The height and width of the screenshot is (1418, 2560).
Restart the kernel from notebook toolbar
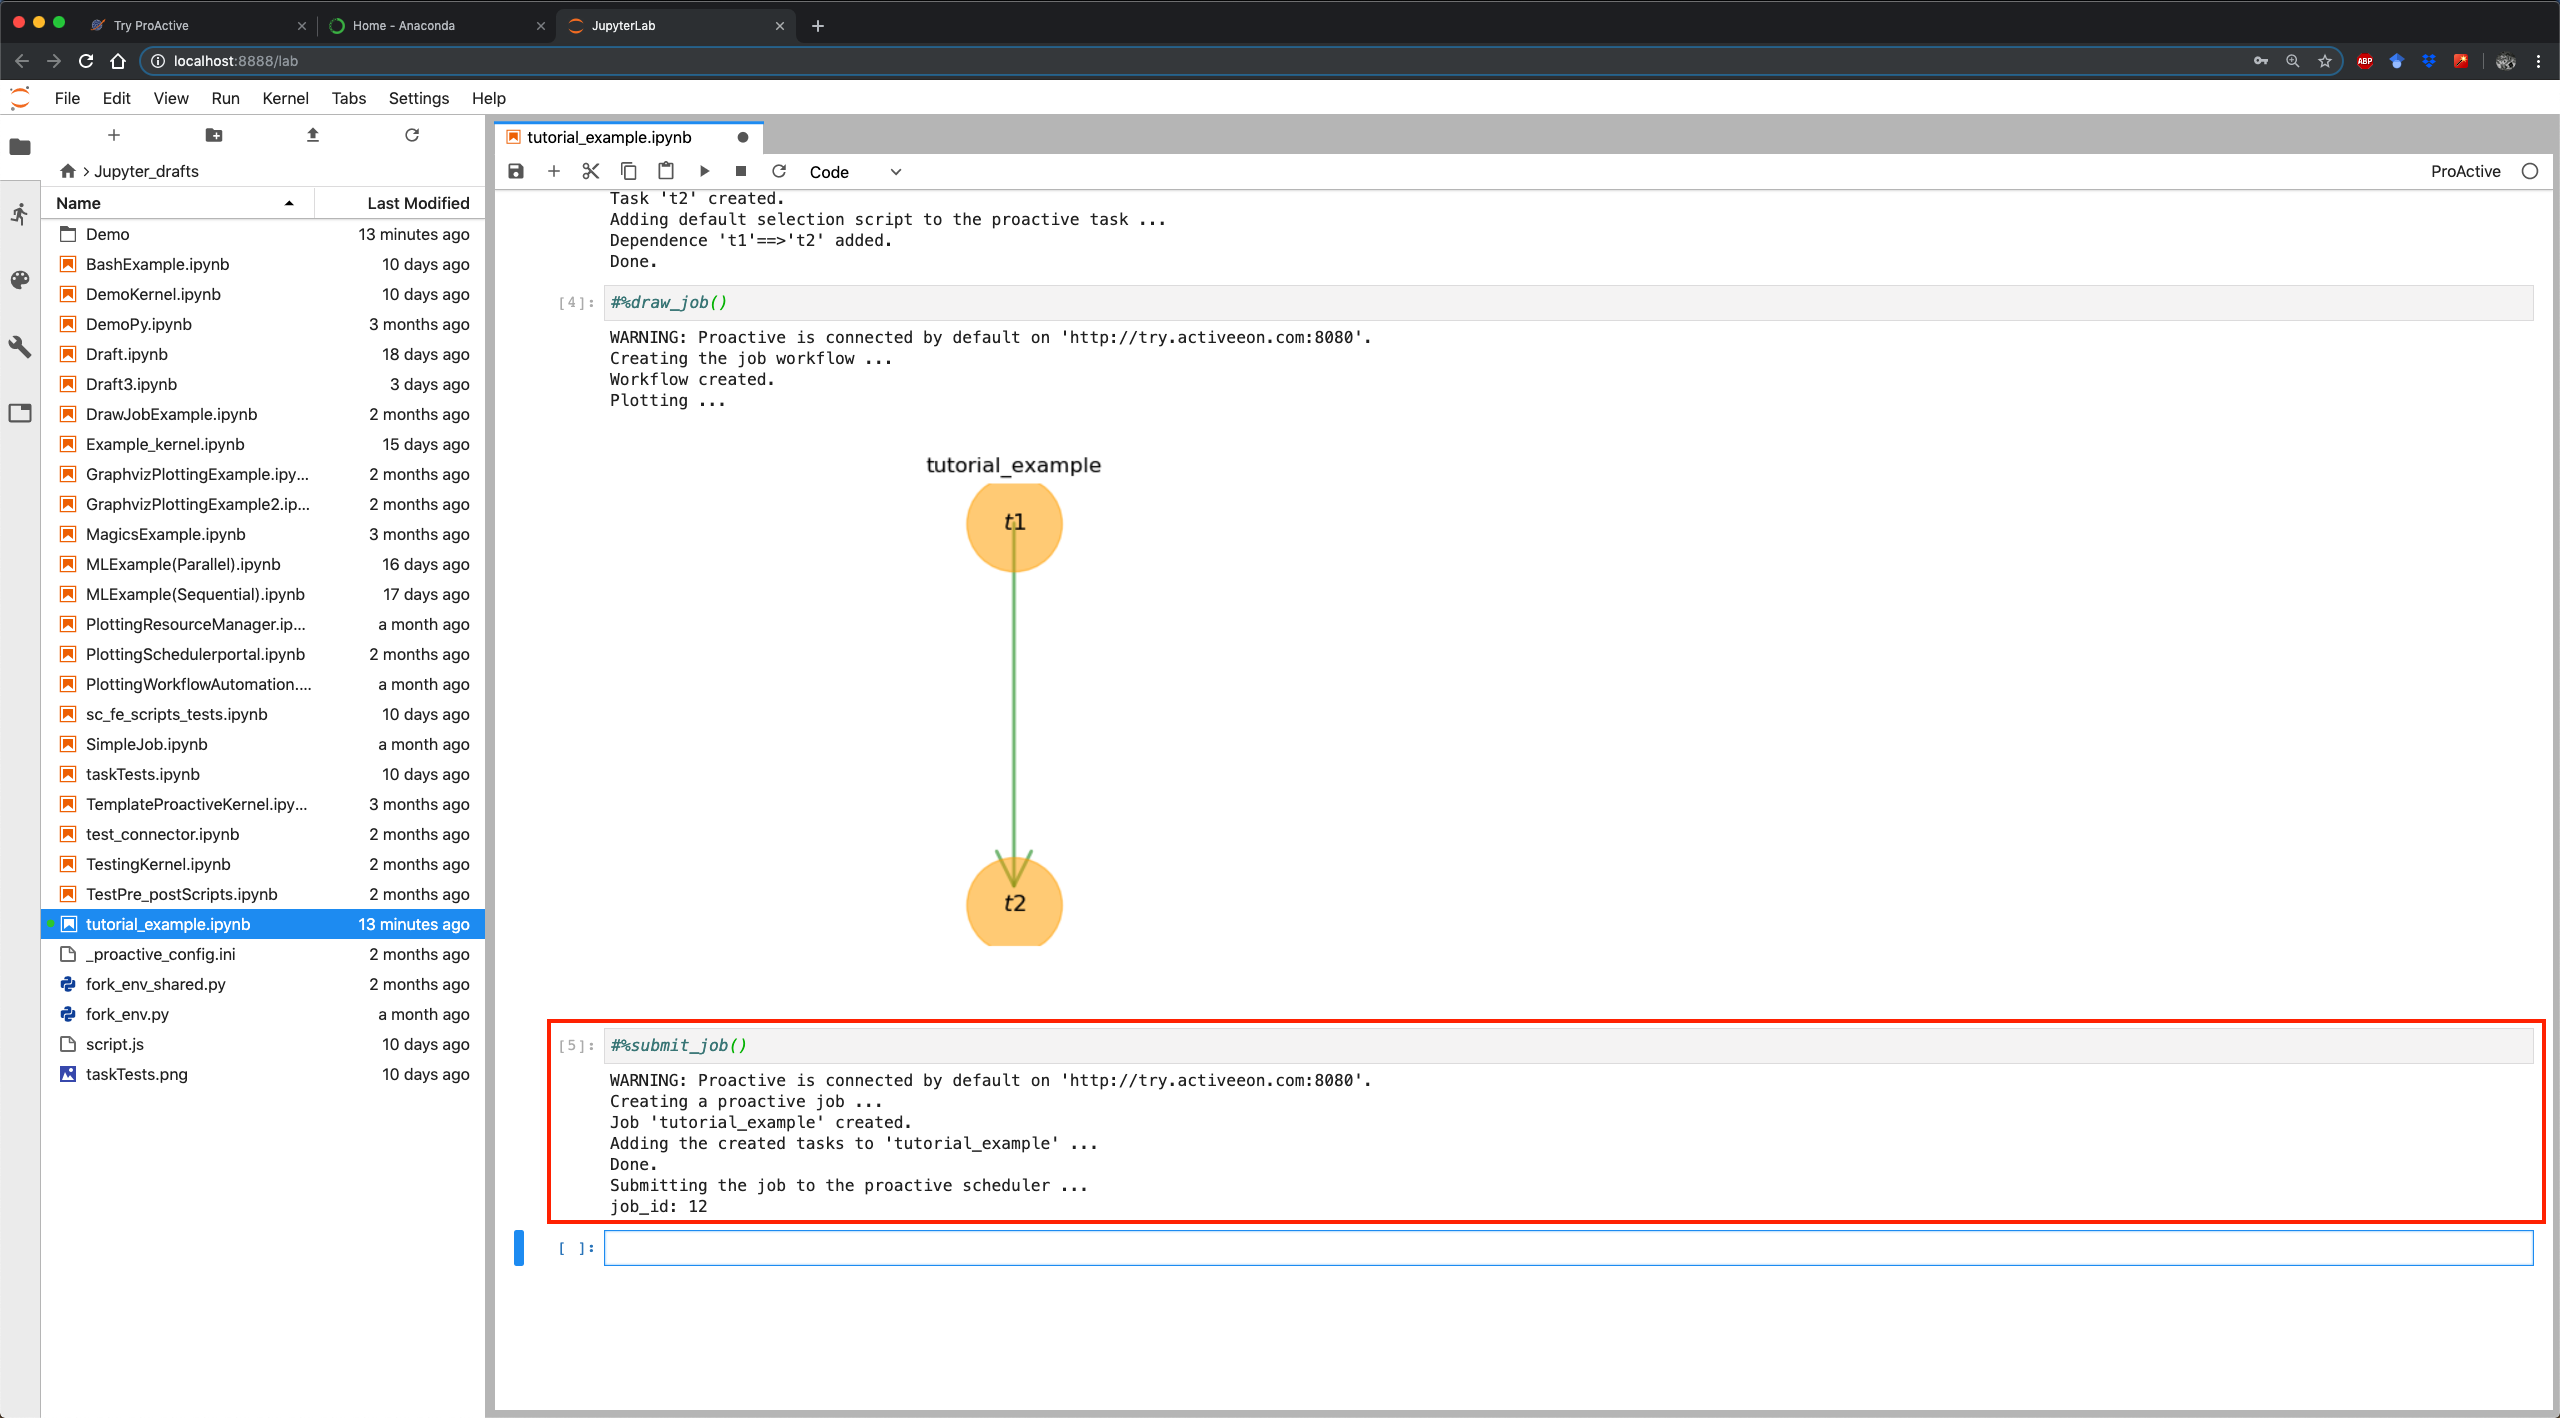click(x=779, y=171)
